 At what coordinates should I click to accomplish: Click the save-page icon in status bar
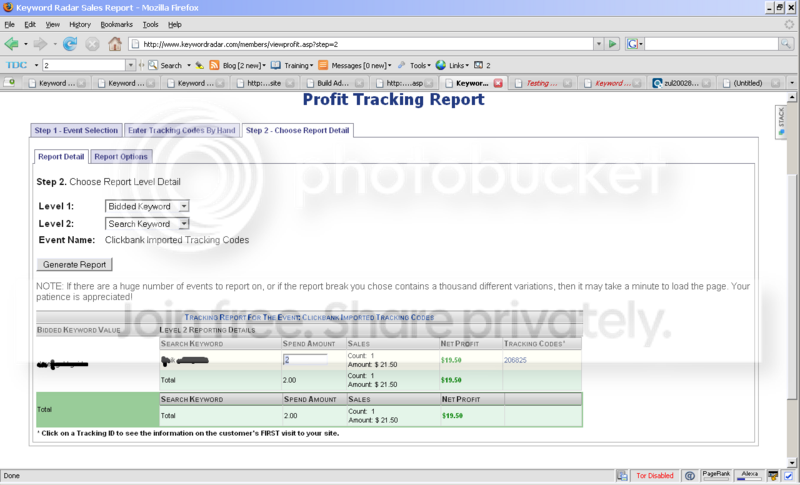(622, 476)
